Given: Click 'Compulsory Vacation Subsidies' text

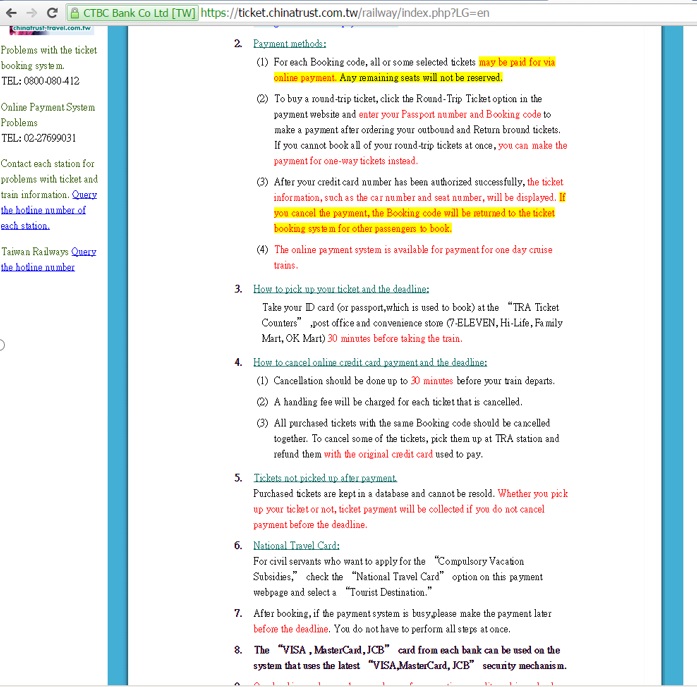Looking at the screenshot, I should click(x=389, y=569).
